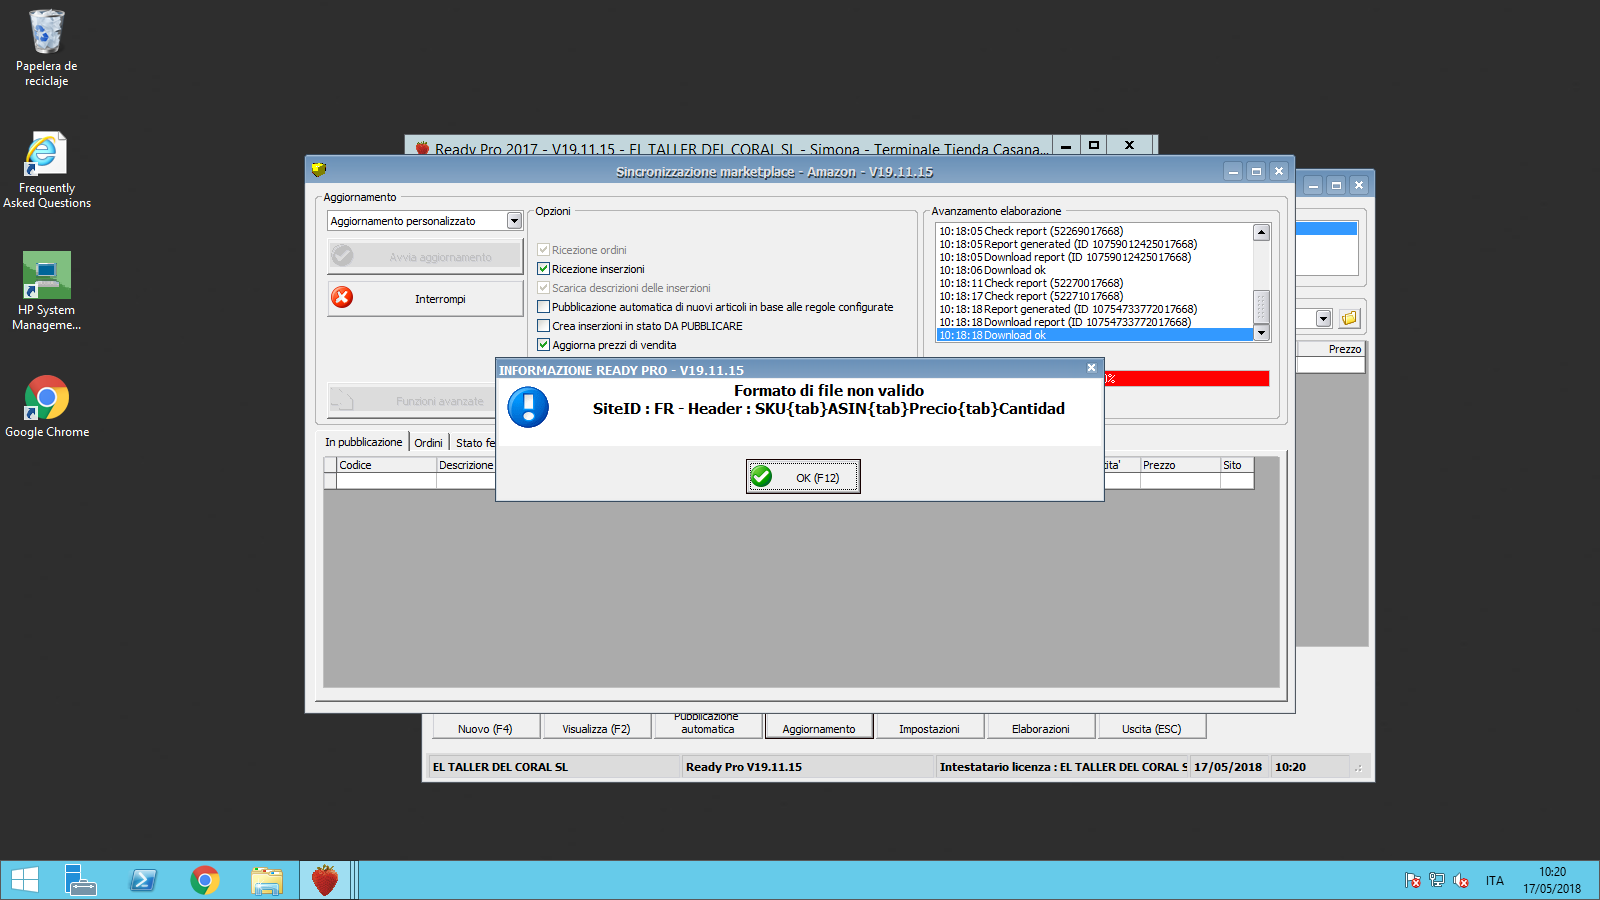
Task: Click the Interrompi button
Action: click(x=425, y=298)
